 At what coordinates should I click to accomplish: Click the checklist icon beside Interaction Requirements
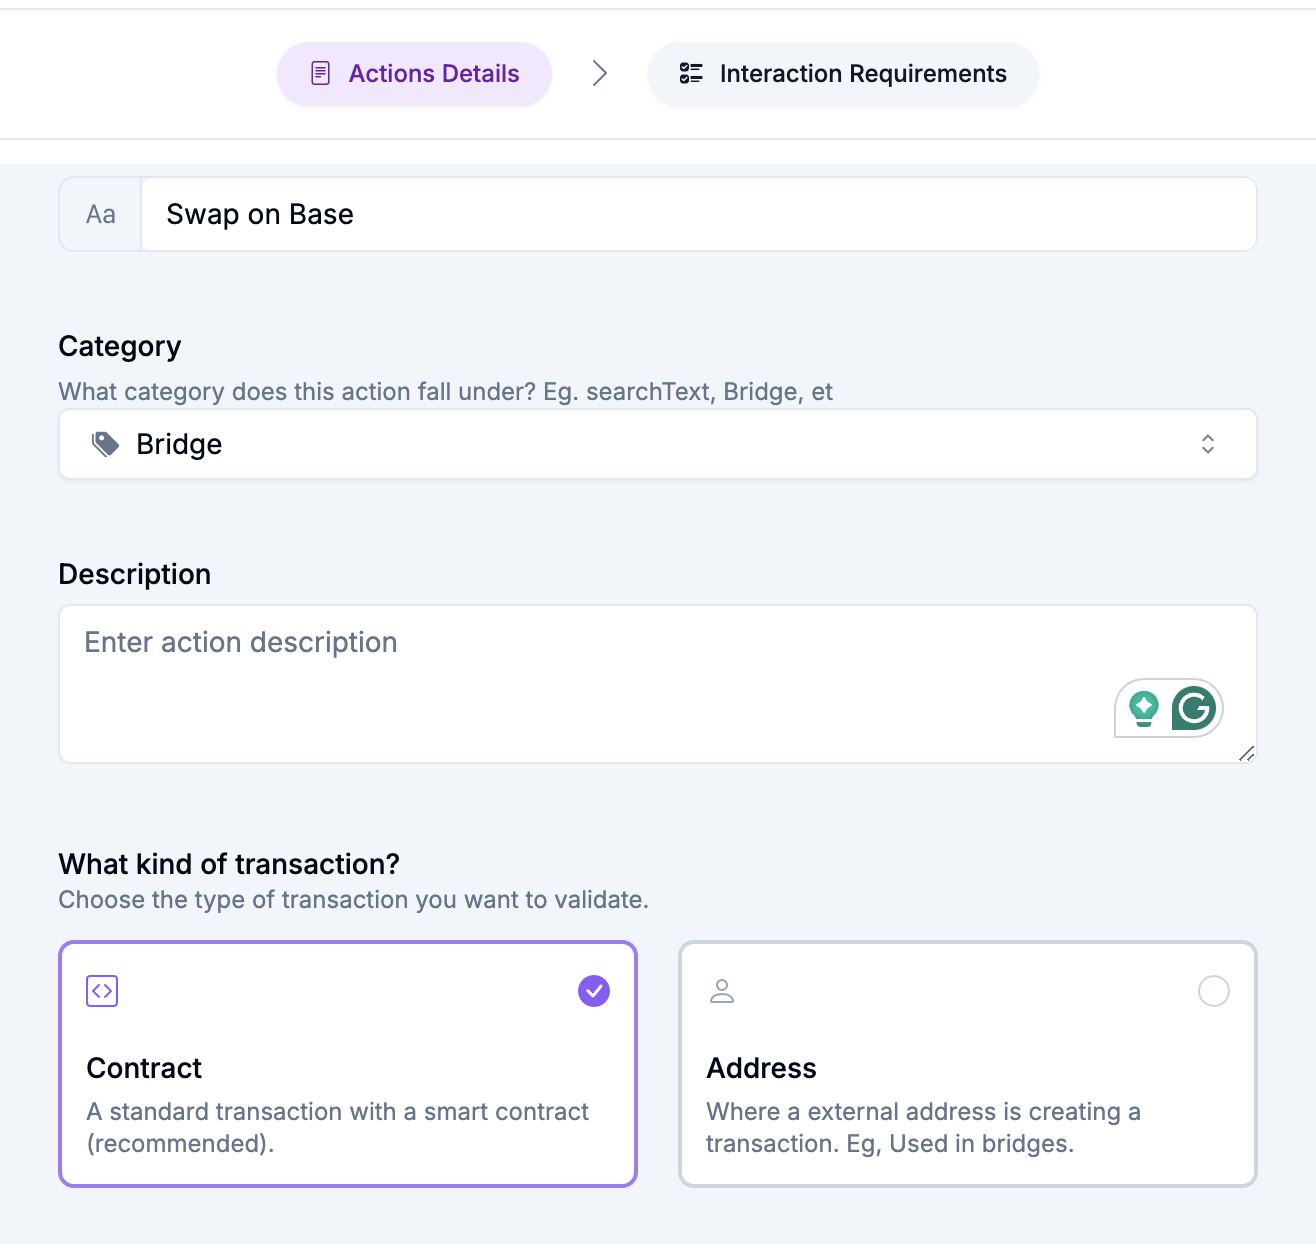[x=691, y=73]
